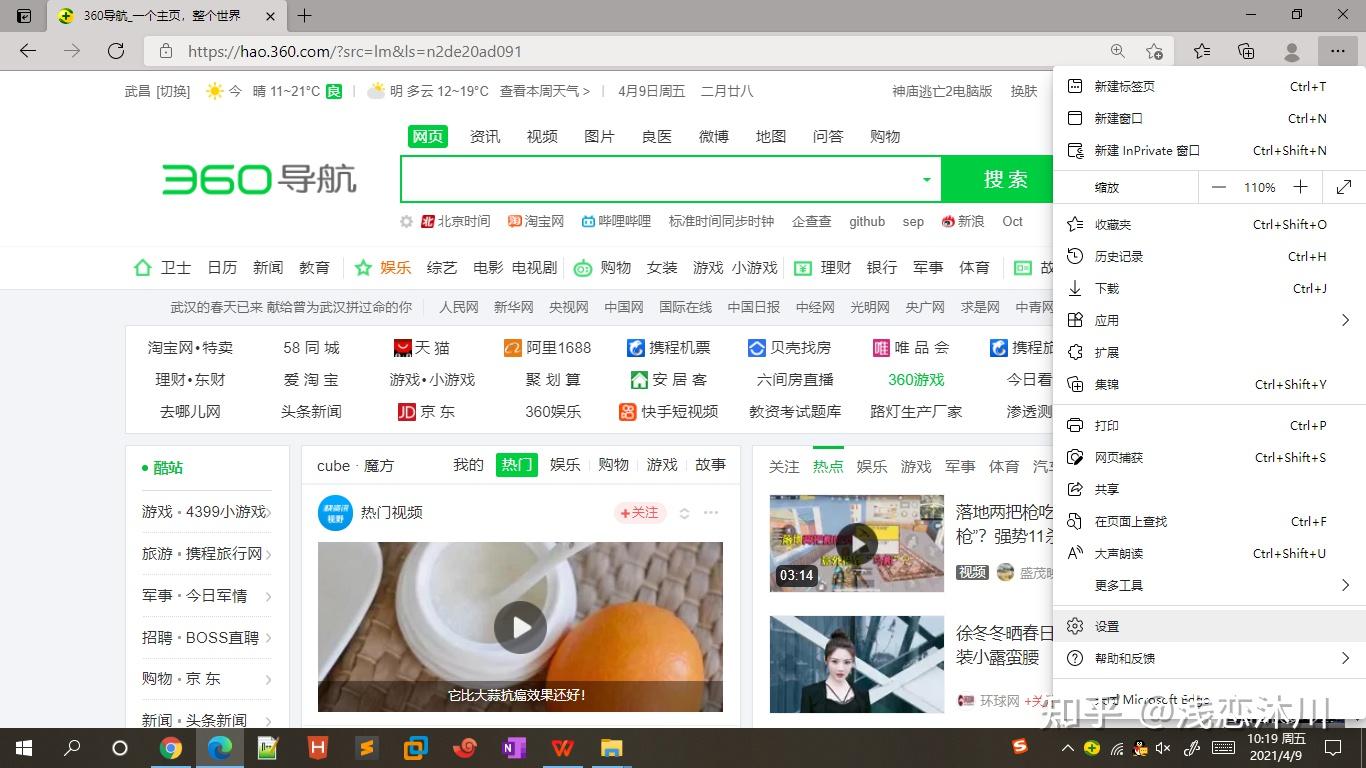Expand 游戏 · 4399小游戏 sidebar row
The image size is (1366, 768).
(208, 512)
